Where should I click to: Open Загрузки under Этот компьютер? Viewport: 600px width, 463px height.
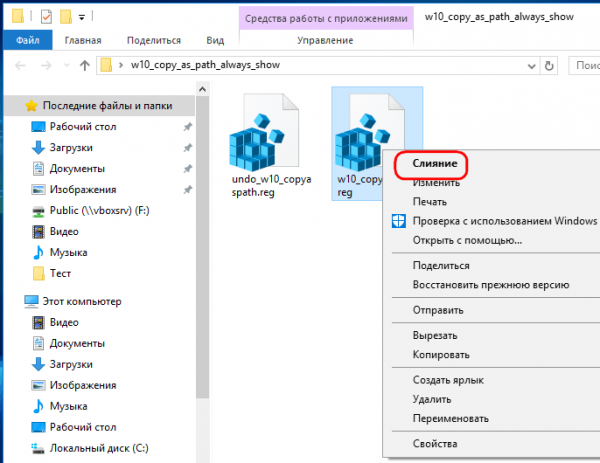[x=71, y=364]
